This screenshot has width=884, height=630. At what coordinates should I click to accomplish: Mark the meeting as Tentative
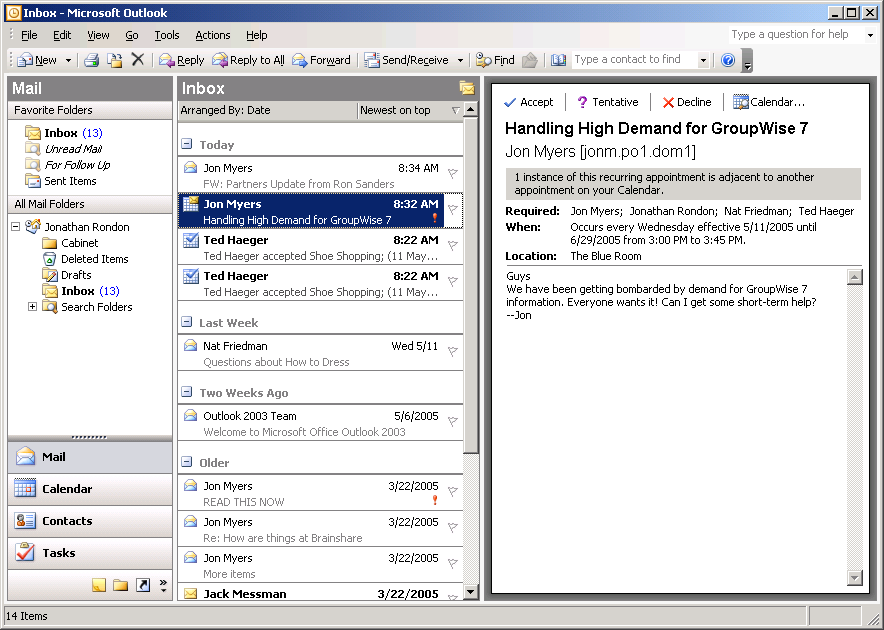pos(608,102)
